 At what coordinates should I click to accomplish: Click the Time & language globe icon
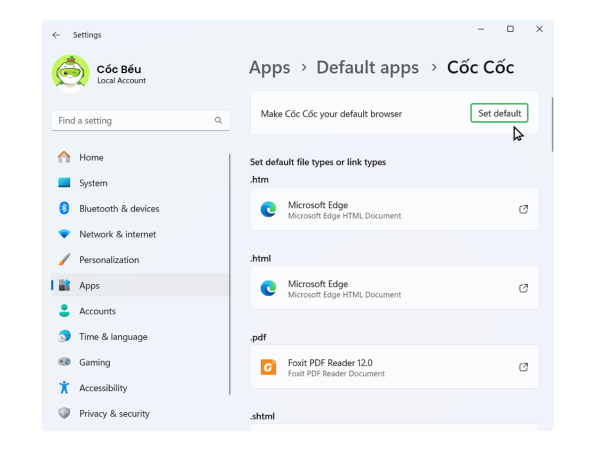coord(64,336)
